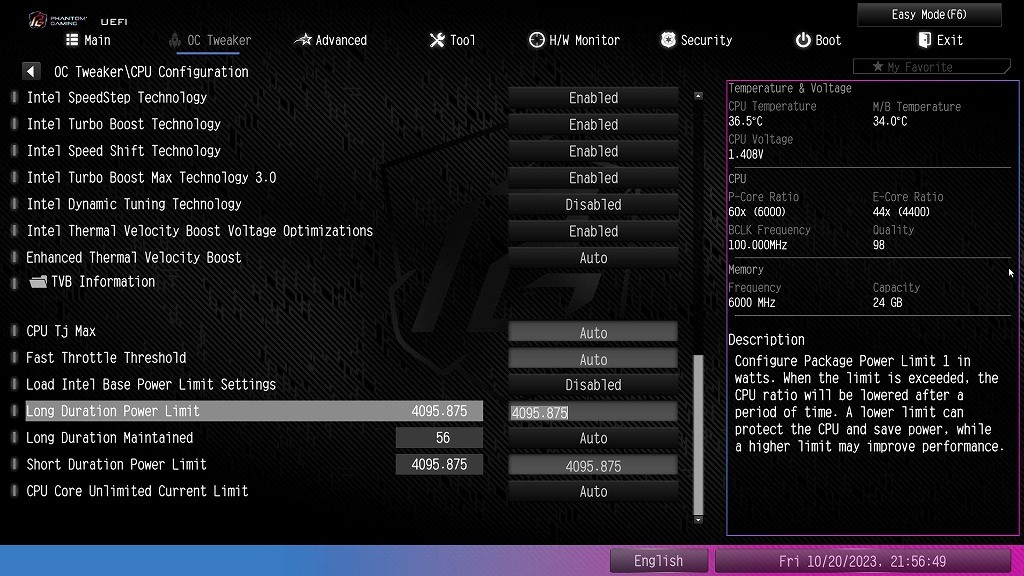Viewport: 1024px width, 576px height.
Task: Click the P-Core Ratio 60x (6000) value
Action: point(757,212)
